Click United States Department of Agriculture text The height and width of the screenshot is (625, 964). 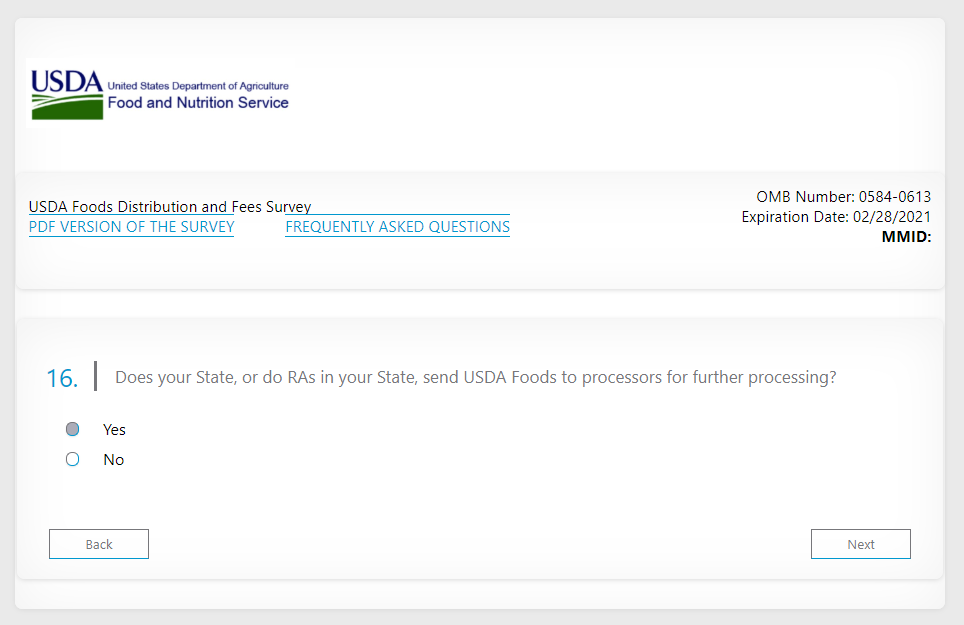point(198,86)
